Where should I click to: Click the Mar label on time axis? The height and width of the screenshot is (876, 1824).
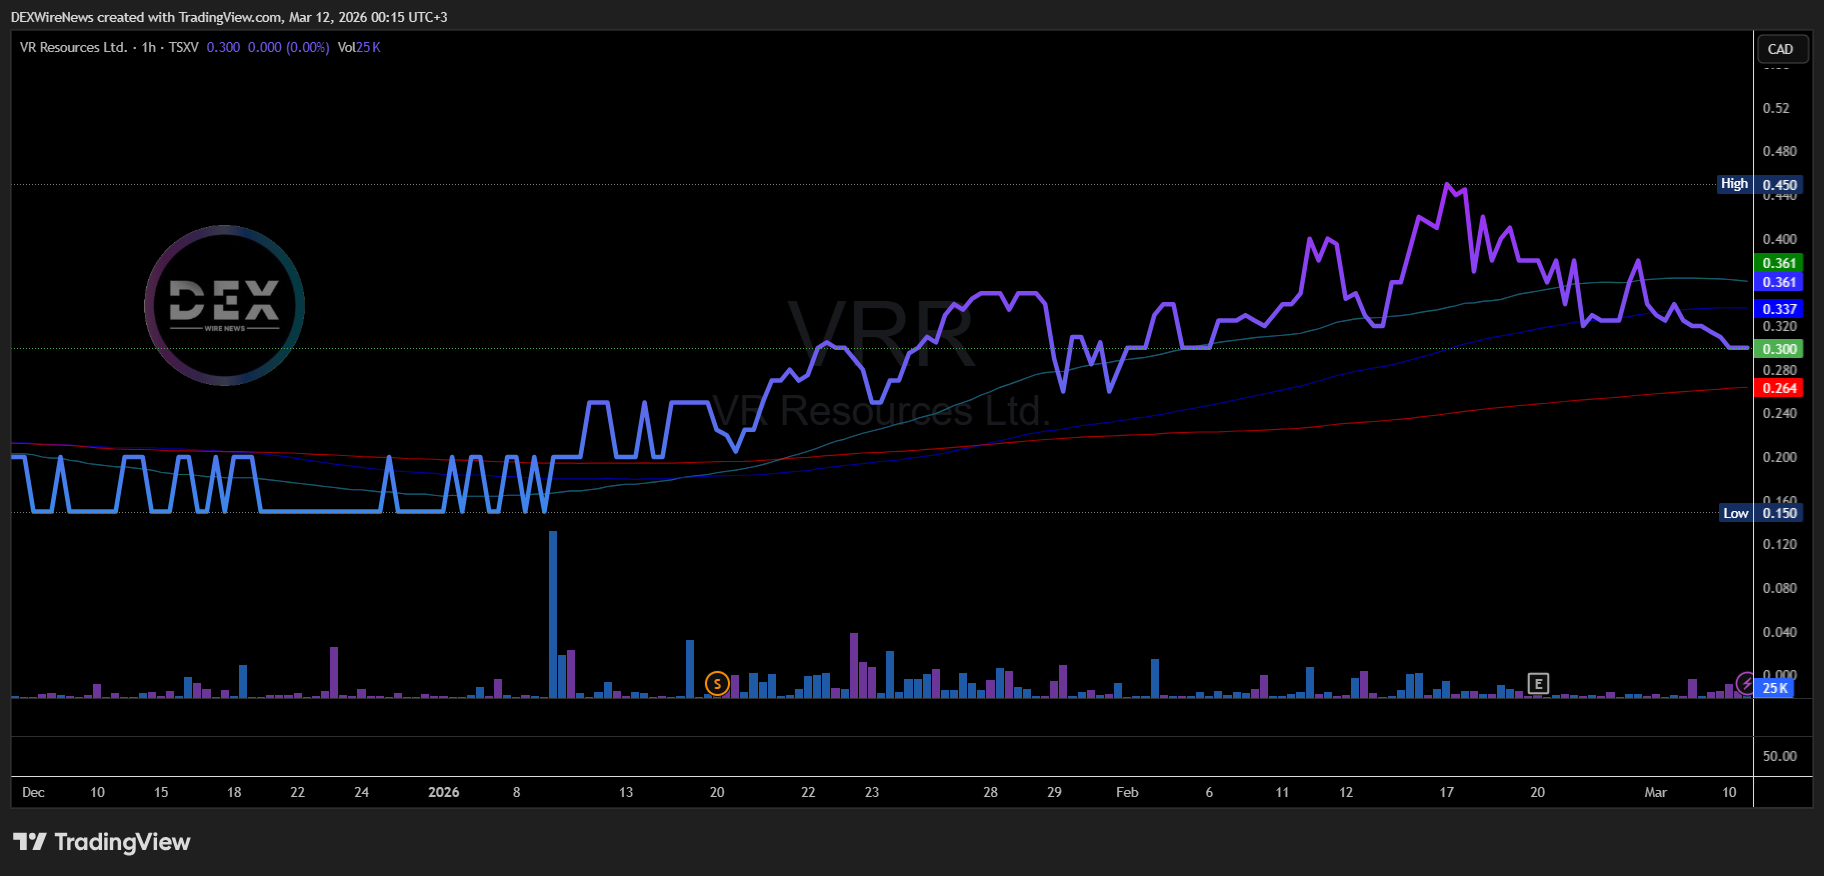(x=1655, y=792)
